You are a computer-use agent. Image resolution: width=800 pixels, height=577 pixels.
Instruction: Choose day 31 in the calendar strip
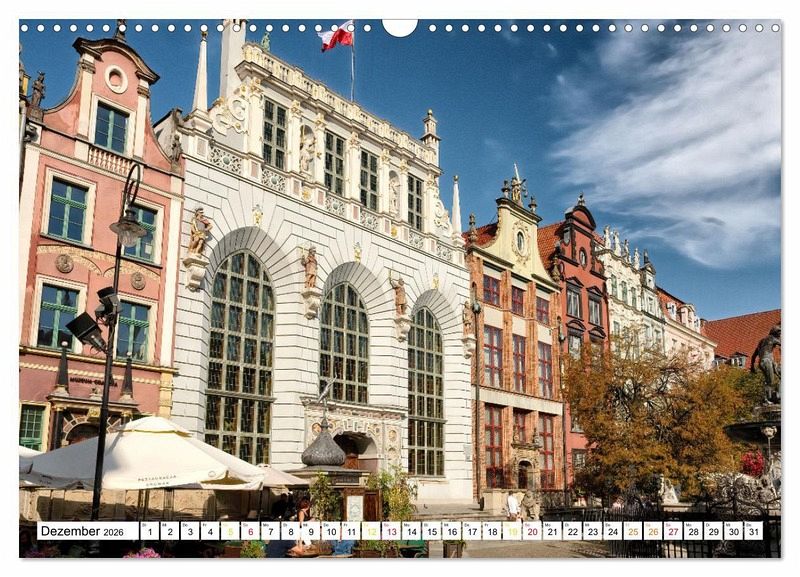pyautogui.click(x=754, y=531)
